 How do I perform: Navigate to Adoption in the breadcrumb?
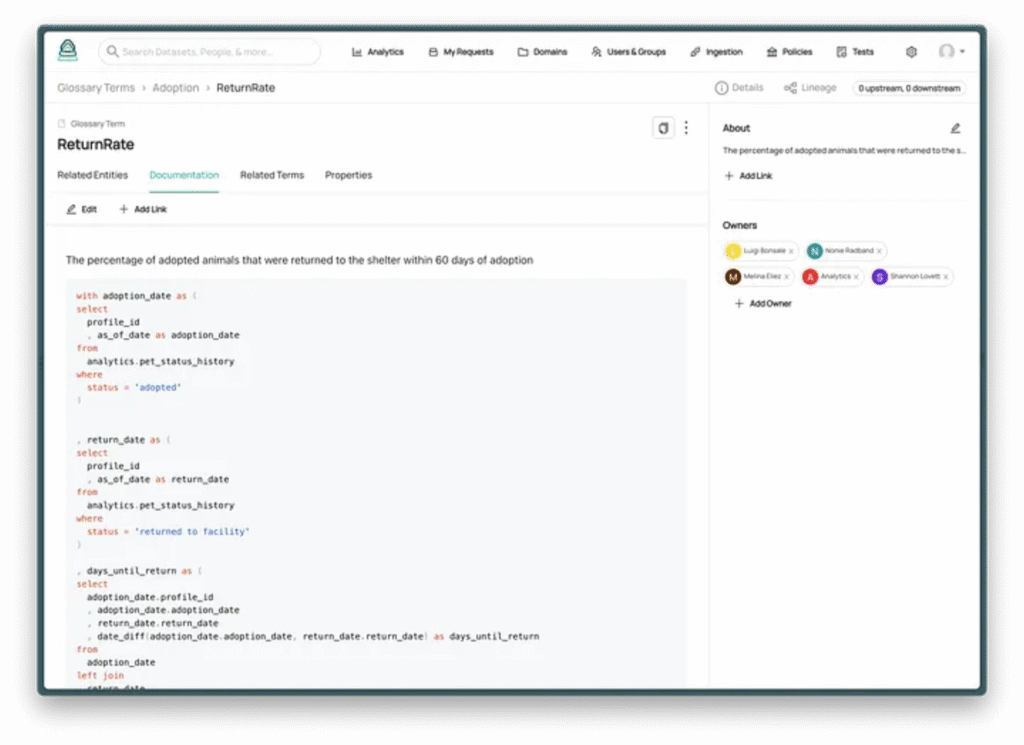point(175,88)
